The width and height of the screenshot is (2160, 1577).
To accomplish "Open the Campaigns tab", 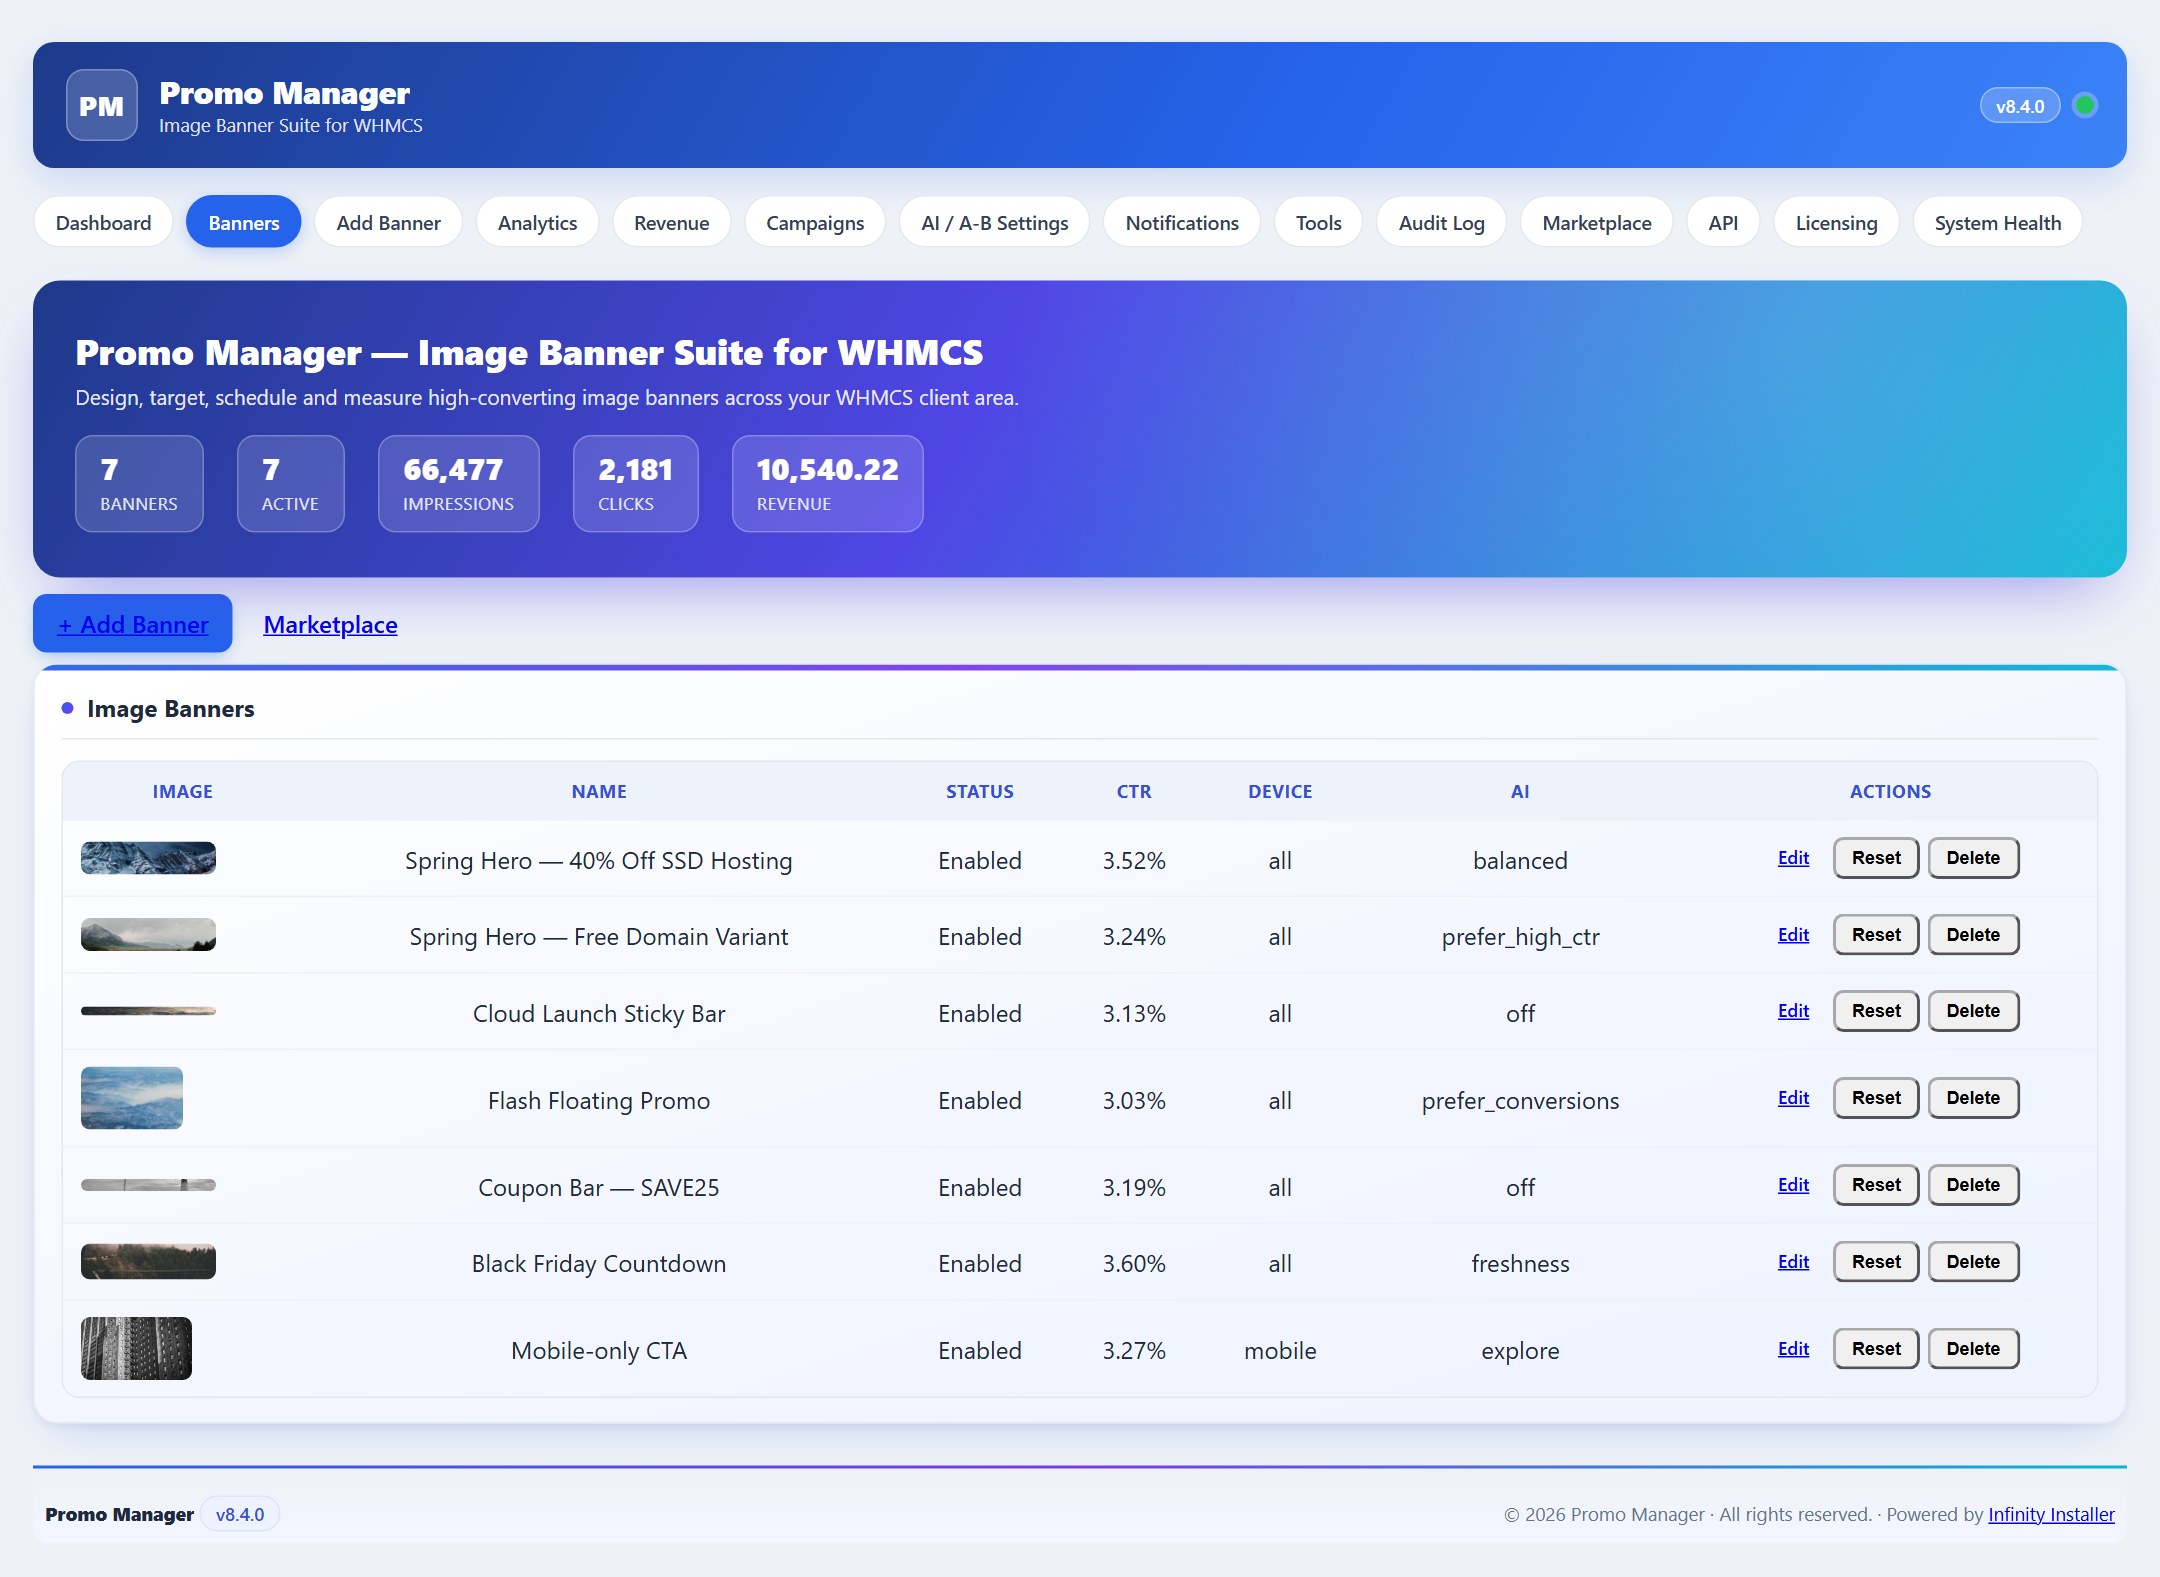I will click(815, 222).
